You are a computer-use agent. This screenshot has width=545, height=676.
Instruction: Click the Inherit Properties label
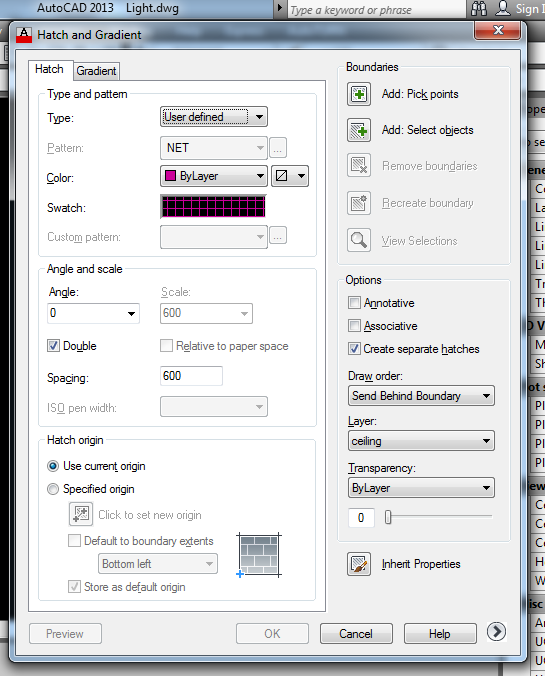(x=421, y=564)
